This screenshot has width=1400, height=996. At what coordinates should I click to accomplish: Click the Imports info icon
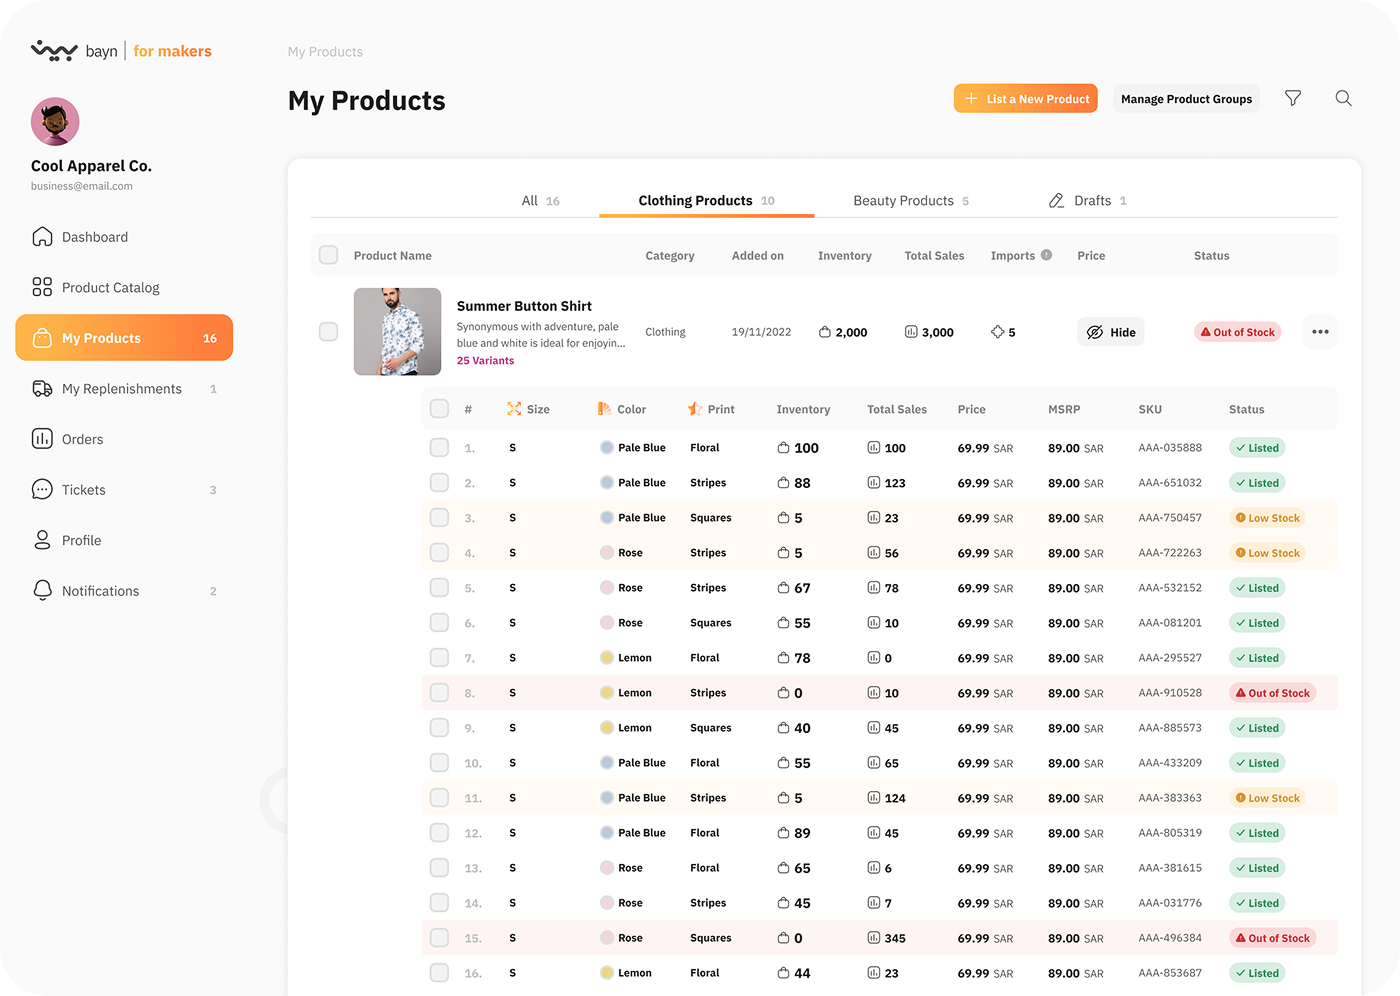click(x=1046, y=255)
